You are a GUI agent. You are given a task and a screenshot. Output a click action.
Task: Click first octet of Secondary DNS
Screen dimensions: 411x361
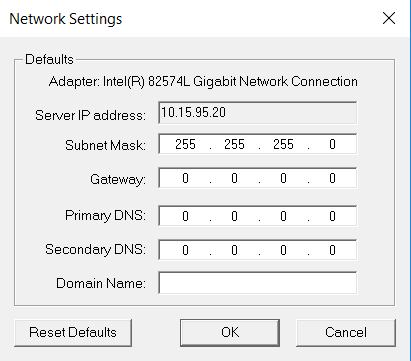pyautogui.click(x=185, y=250)
